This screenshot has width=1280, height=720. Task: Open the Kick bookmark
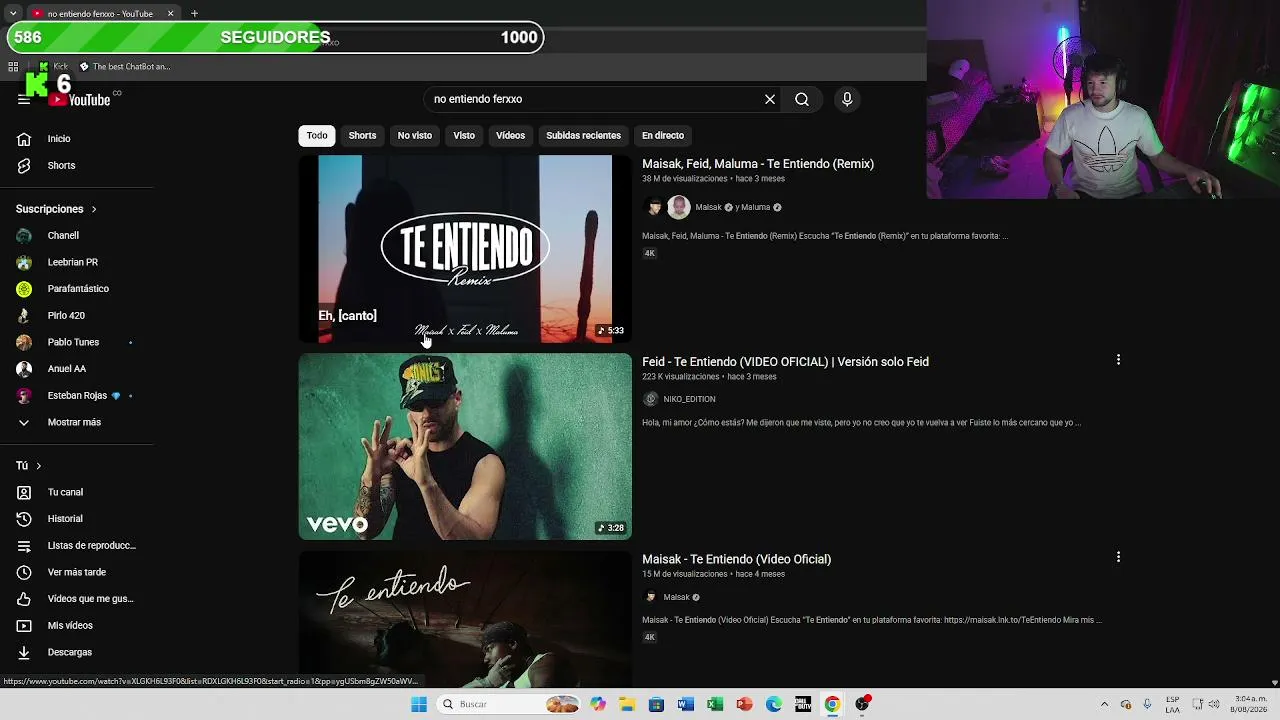point(53,67)
